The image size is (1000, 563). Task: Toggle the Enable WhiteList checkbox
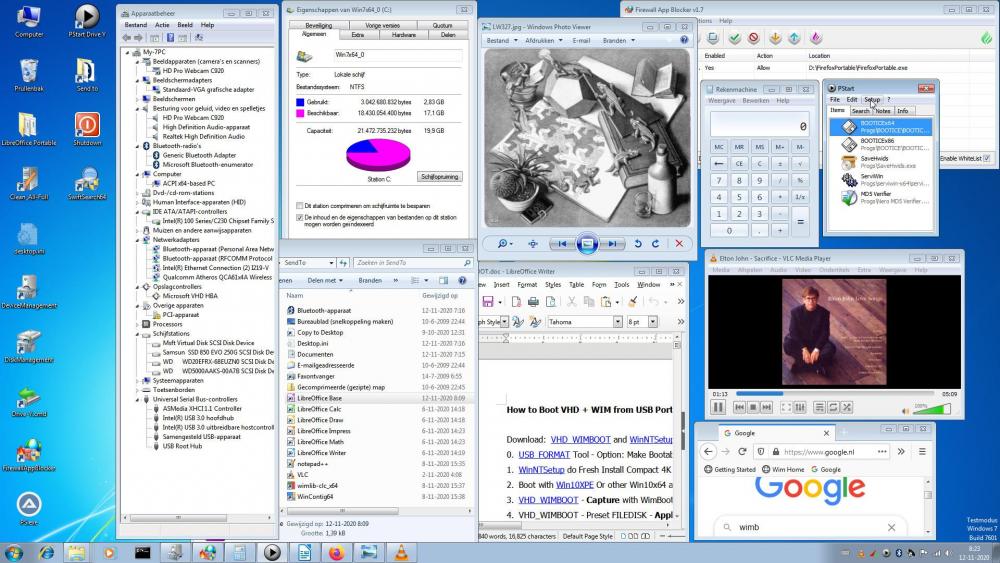point(987,158)
